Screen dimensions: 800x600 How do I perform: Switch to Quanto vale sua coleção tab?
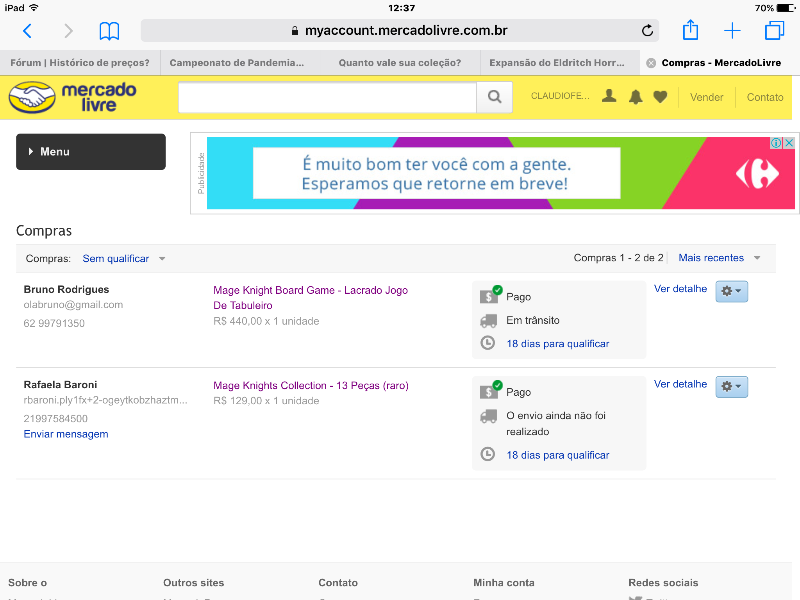point(400,63)
